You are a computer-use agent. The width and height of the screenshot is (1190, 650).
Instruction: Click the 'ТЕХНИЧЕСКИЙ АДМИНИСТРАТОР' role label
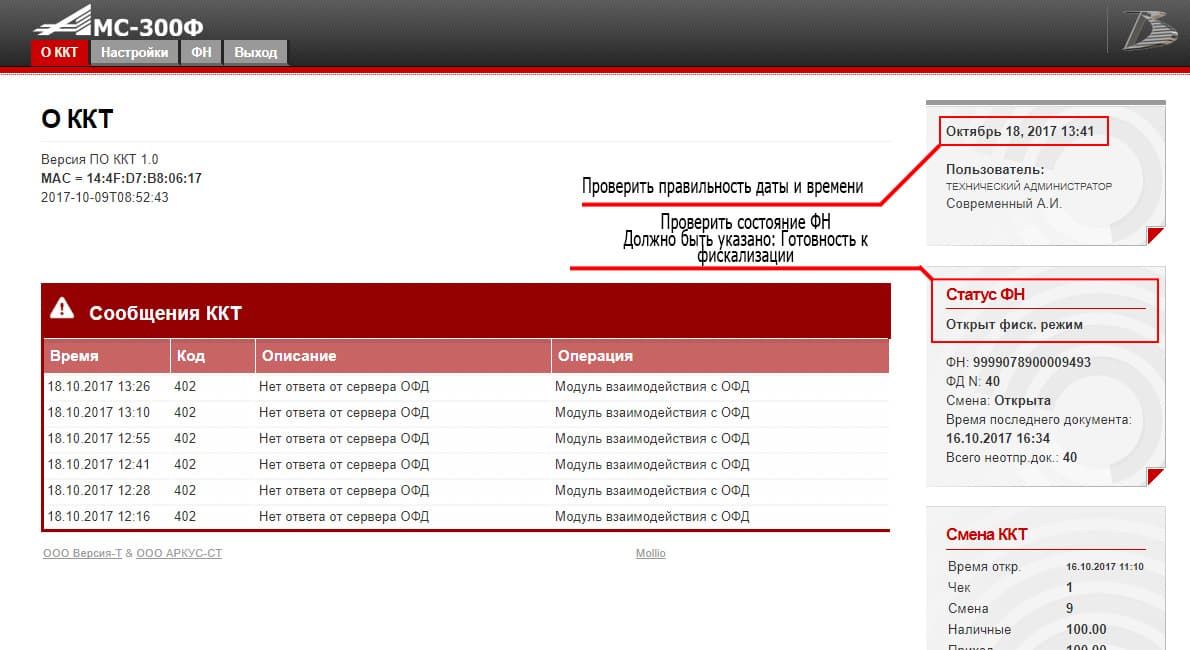pyautogui.click(x=1028, y=186)
